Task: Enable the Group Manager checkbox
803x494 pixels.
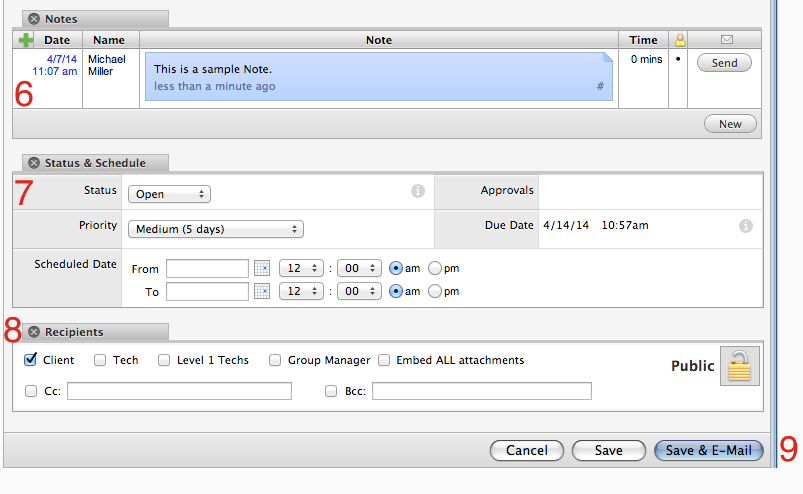Action: click(x=275, y=361)
